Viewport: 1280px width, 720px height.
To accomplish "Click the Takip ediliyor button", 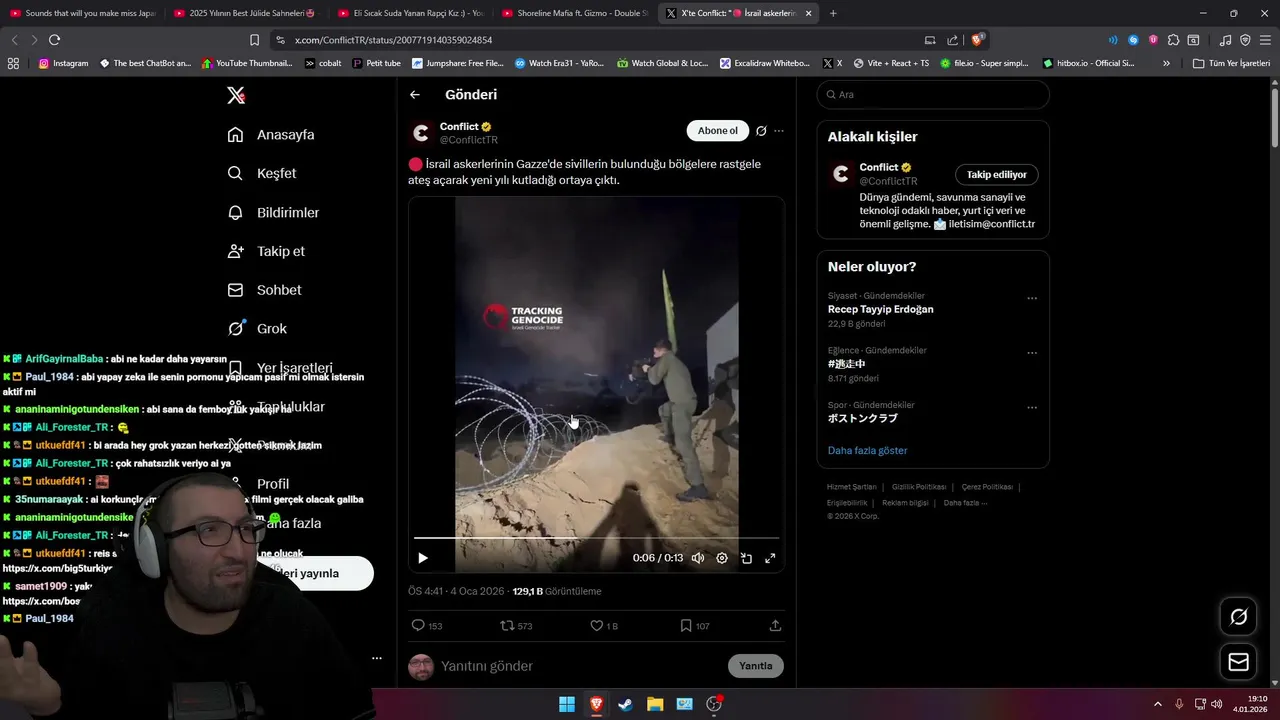I will 997,175.
